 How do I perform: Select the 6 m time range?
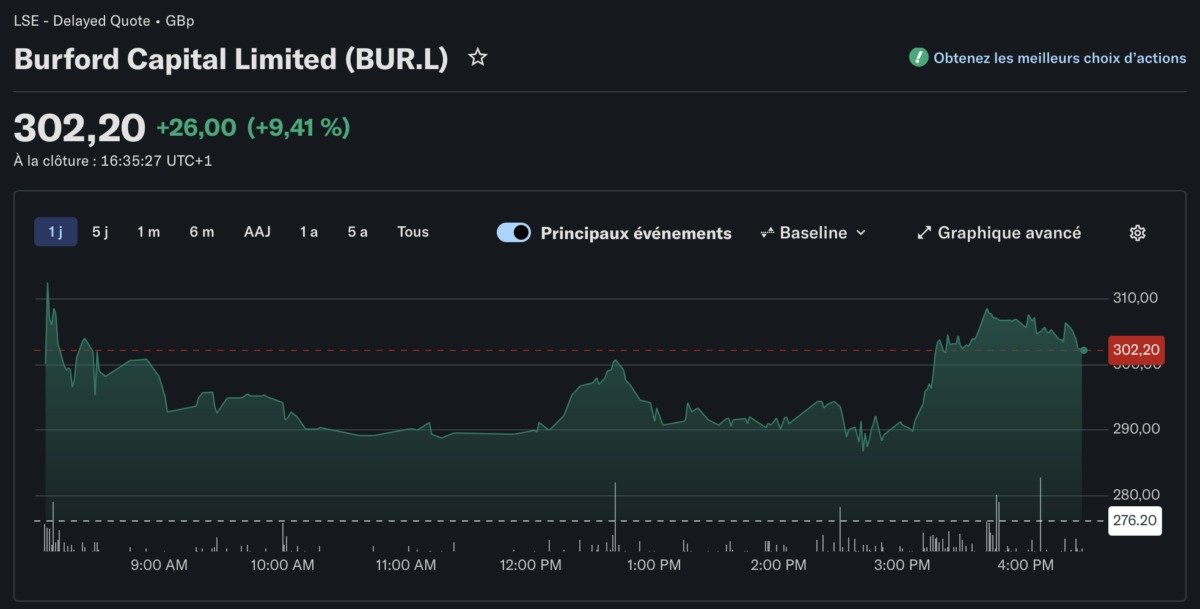(202, 232)
